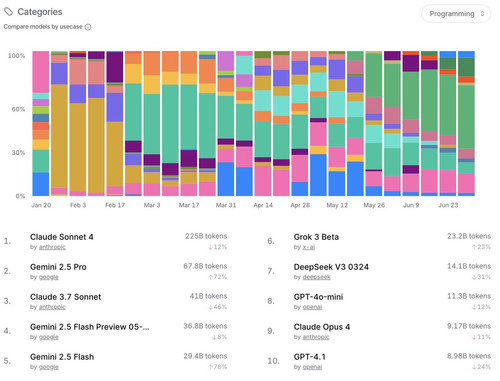
Task: Click the Compare models by usecase subtitle
Action: (43, 27)
